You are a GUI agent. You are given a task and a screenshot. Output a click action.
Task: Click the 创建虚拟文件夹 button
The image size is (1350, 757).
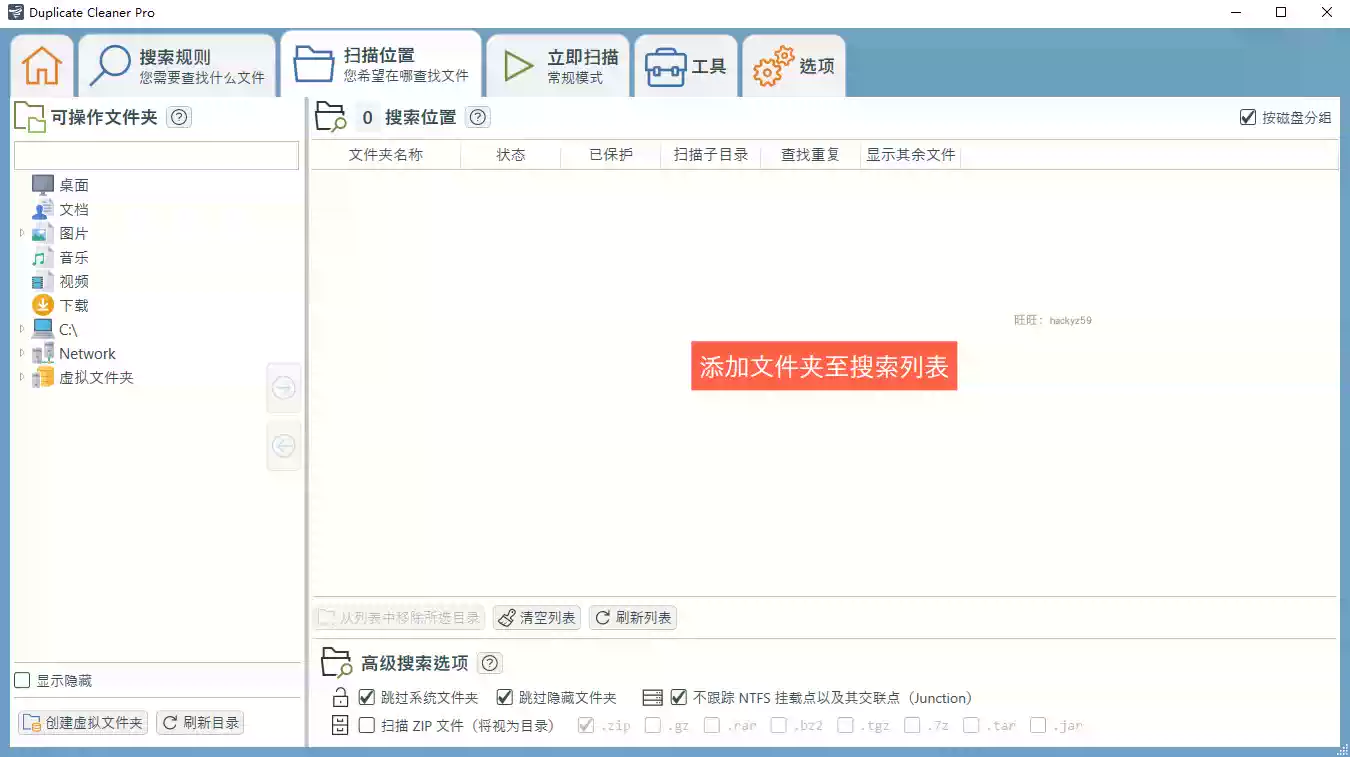(x=83, y=723)
